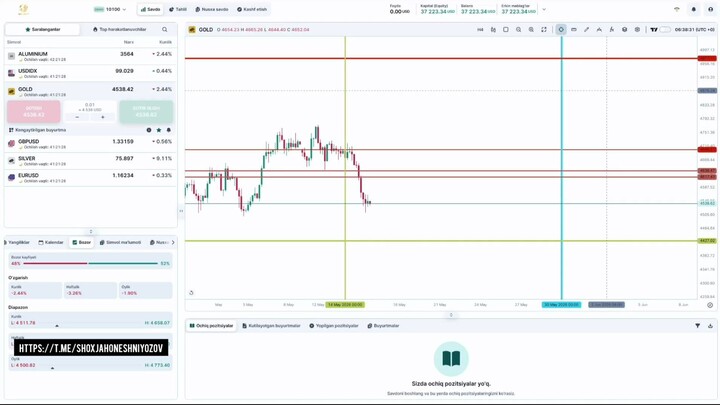Open the user profile icon at top right
The height and width of the screenshot is (405, 720).
point(710,9)
